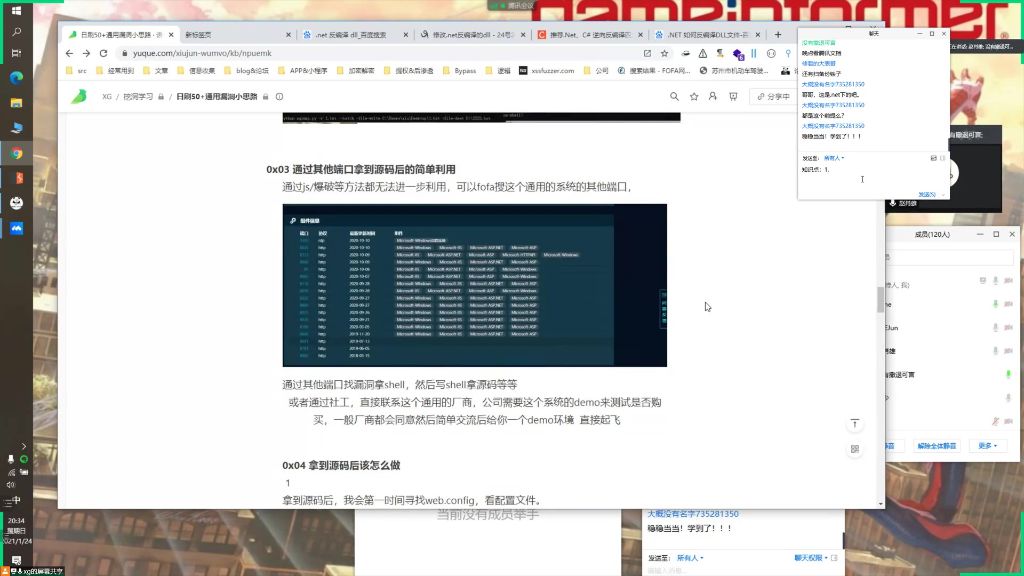
Task: Open the 'APP&小程序' bookmarks folder
Action: click(x=302, y=71)
